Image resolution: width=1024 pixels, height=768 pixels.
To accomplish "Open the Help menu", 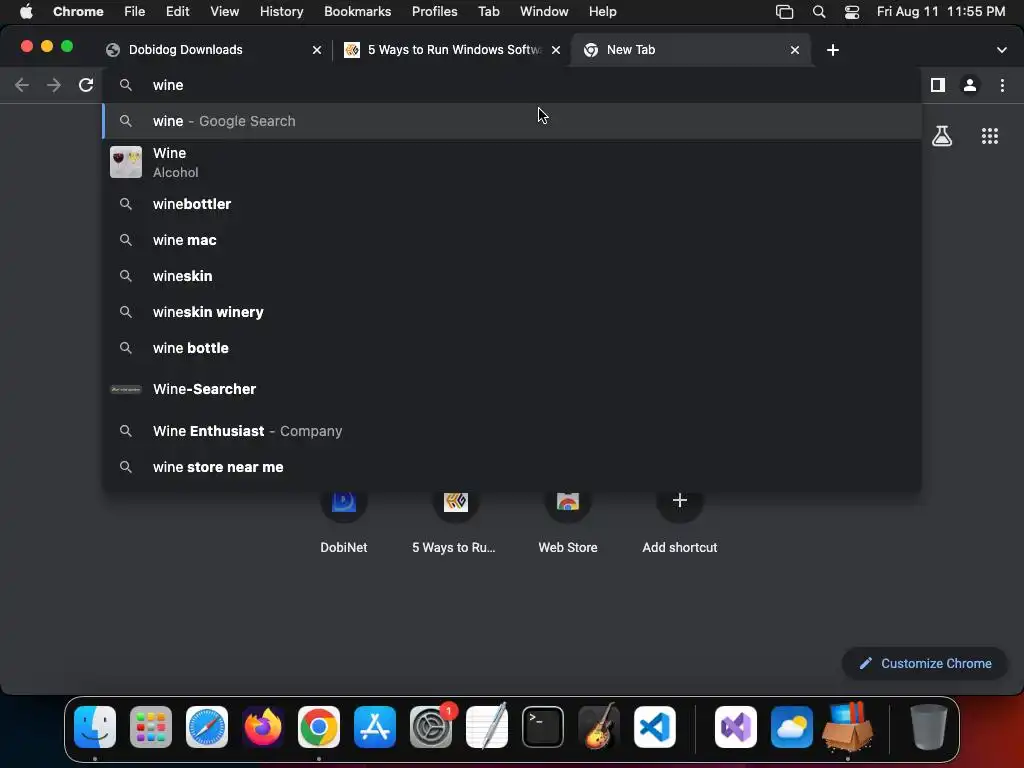I will [602, 11].
